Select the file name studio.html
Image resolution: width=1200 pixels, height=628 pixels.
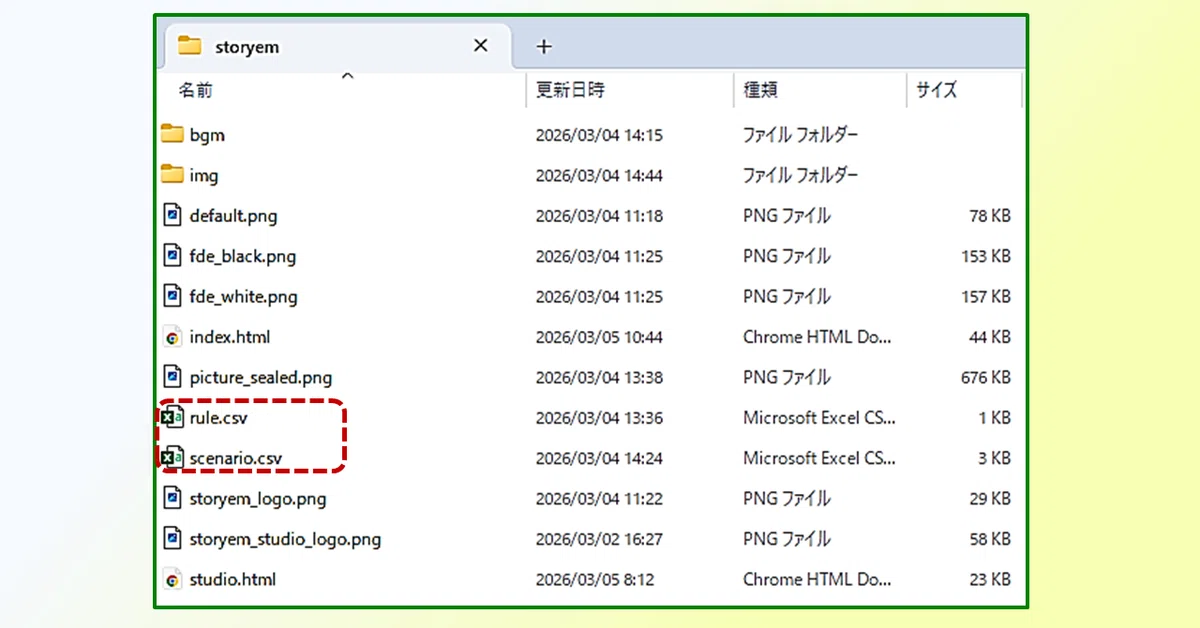coord(233,579)
